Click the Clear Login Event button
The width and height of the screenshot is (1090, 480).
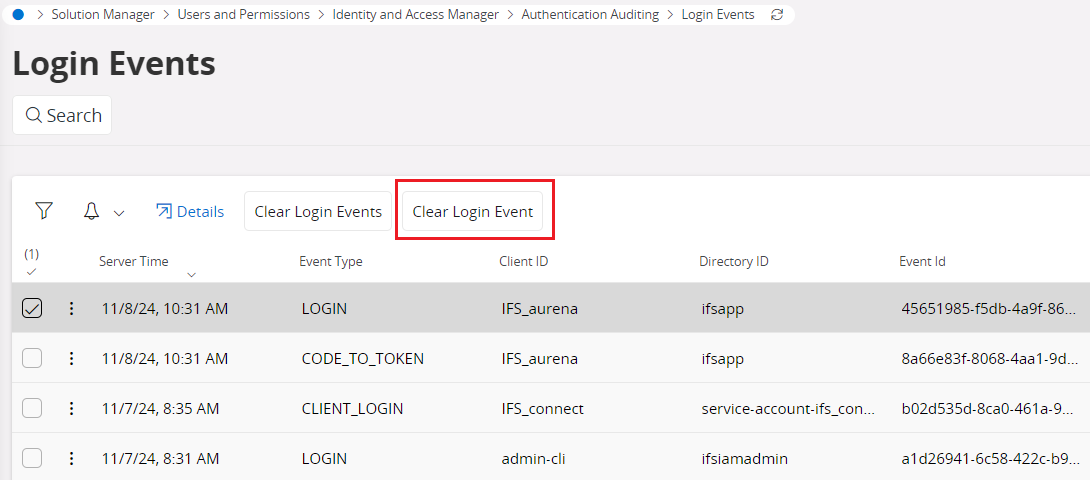[x=473, y=212]
